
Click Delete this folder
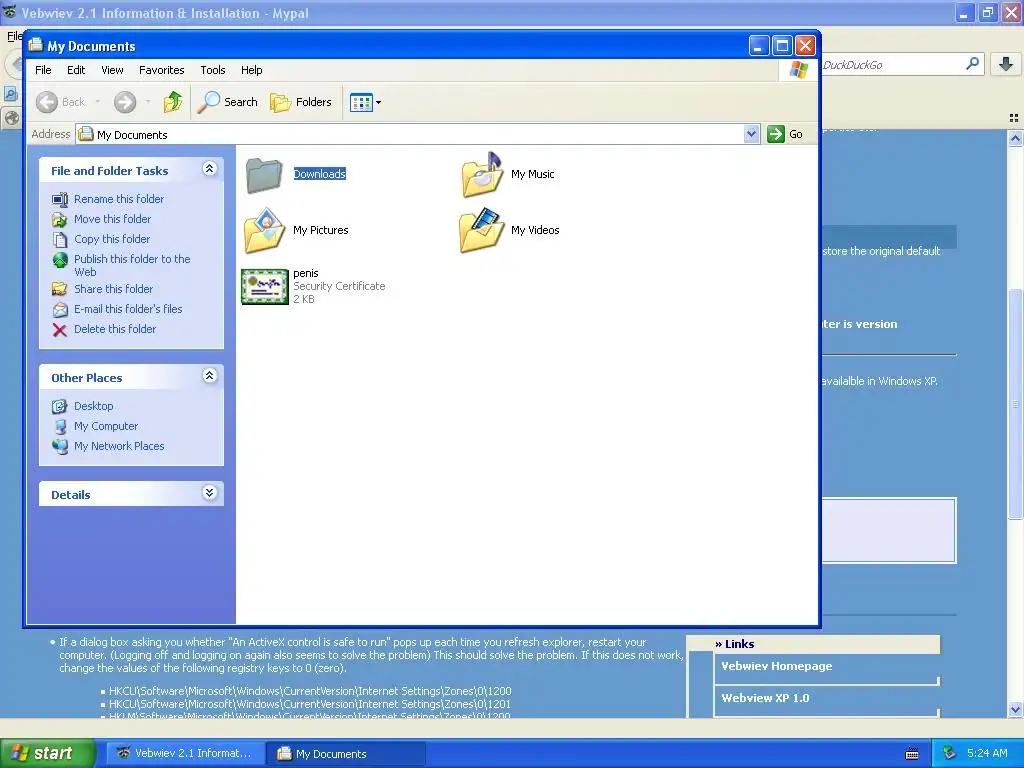115,329
